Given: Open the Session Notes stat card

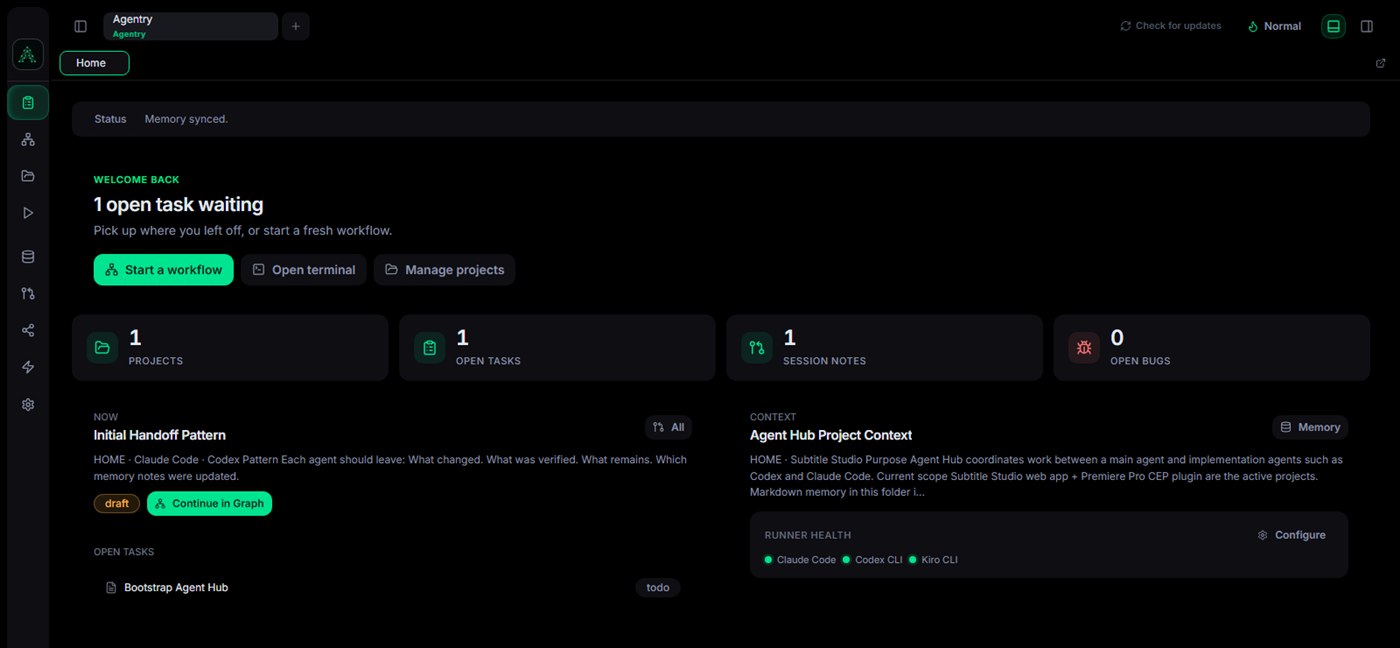Looking at the screenshot, I should [x=884, y=348].
